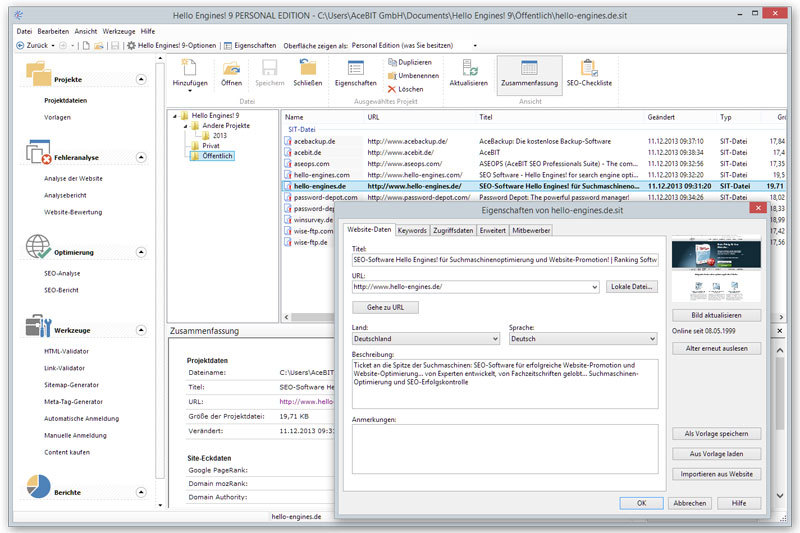Viewport: 800px width, 533px height.
Task: Open the Sprache dropdown
Action: (652, 339)
